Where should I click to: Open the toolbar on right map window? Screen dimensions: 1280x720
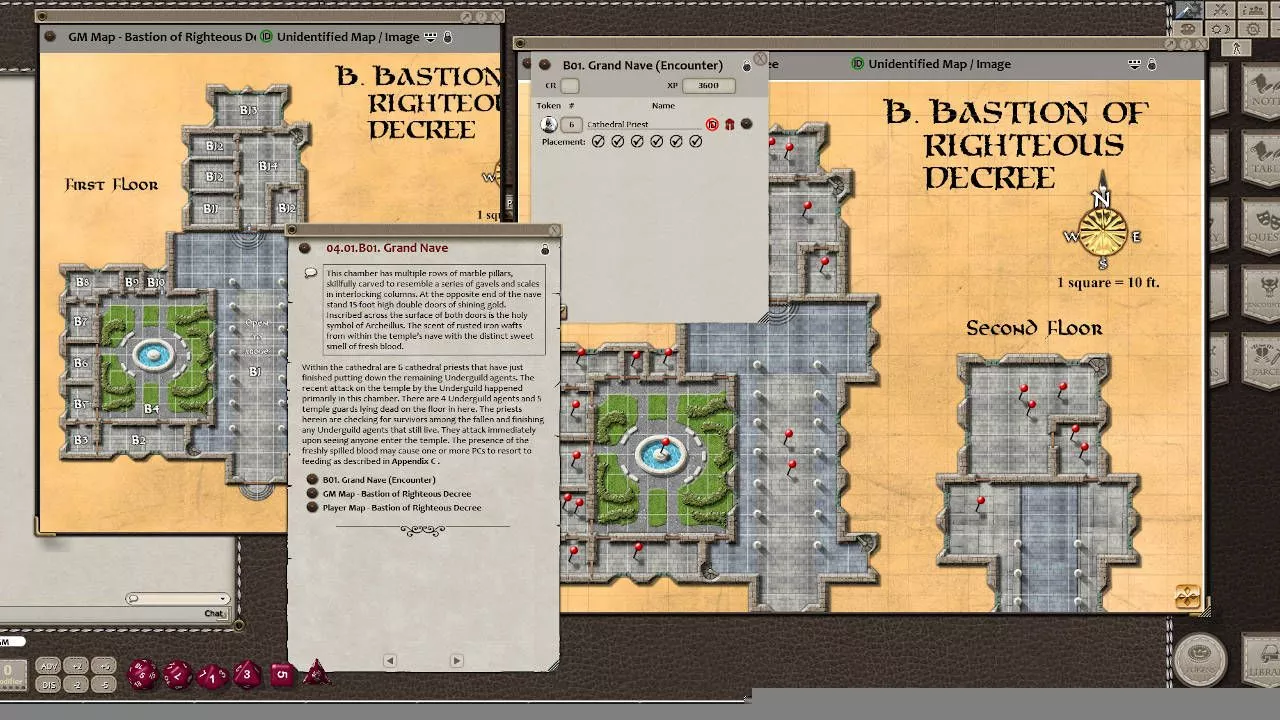tap(1135, 64)
